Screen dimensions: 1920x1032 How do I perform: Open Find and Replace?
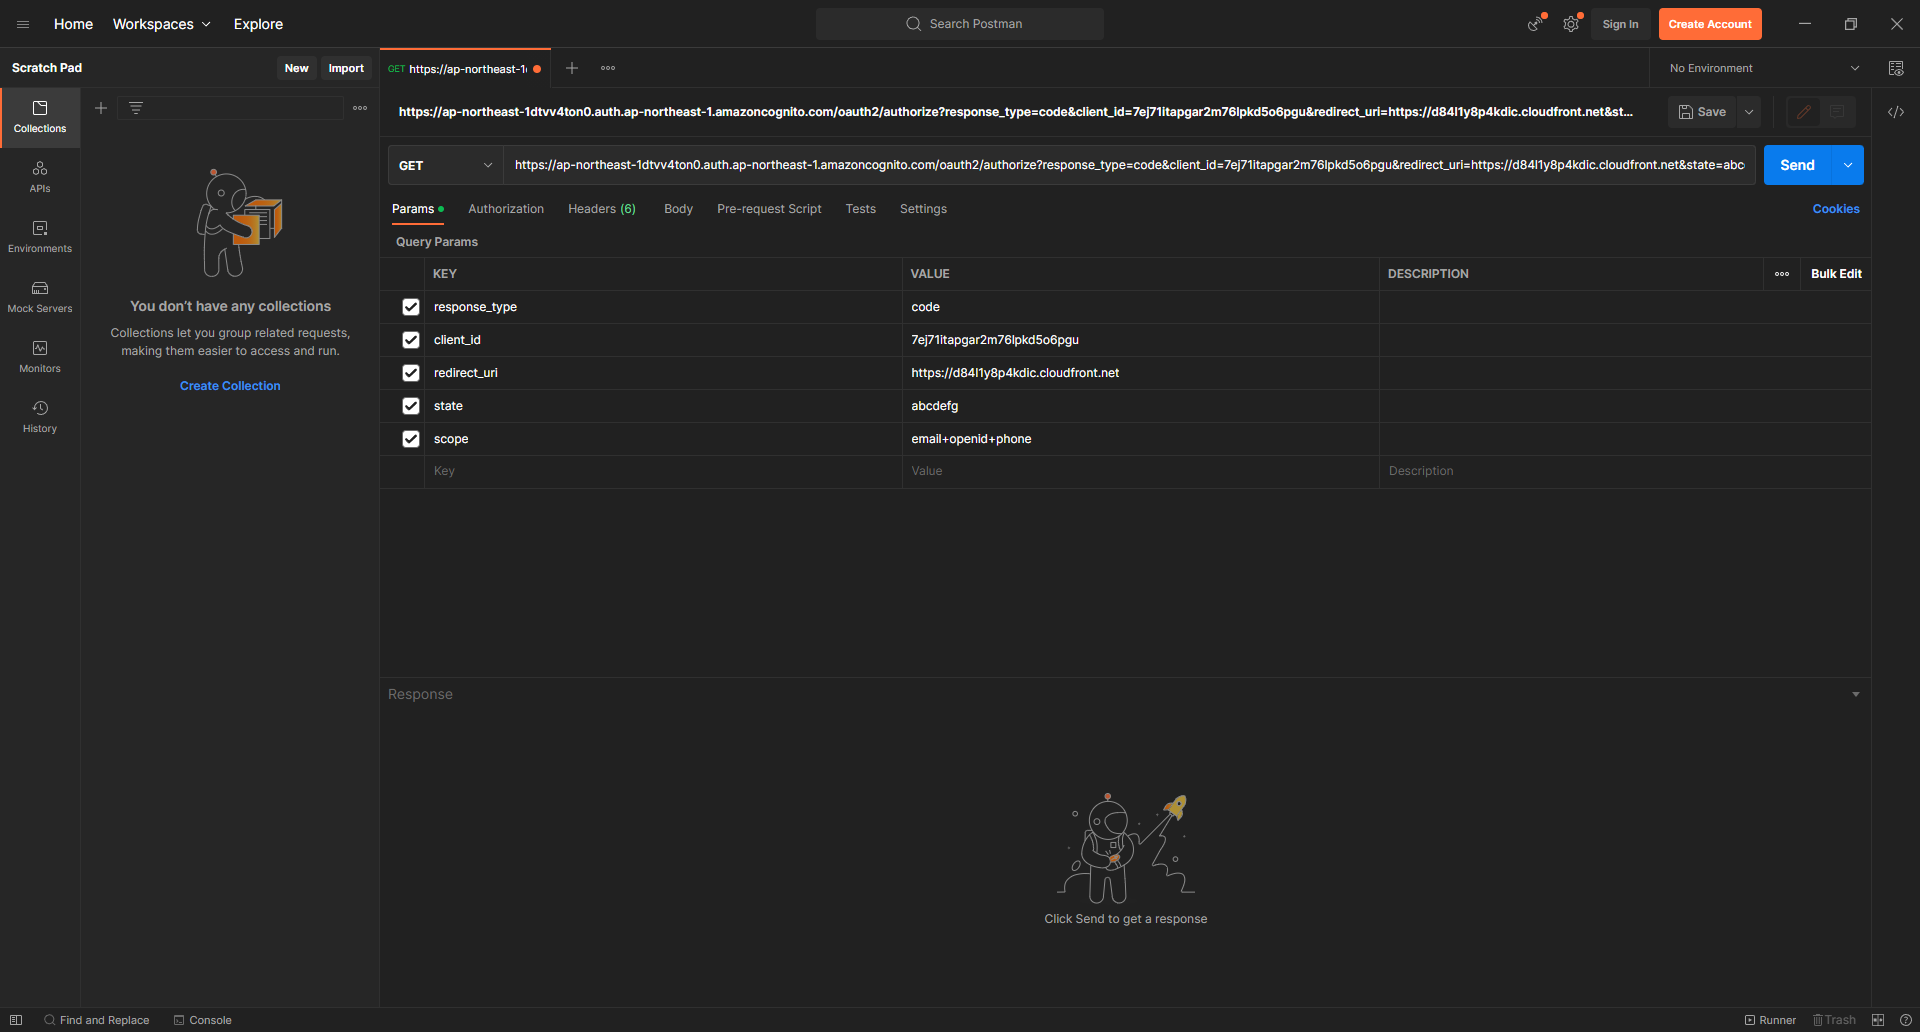coord(97,1020)
